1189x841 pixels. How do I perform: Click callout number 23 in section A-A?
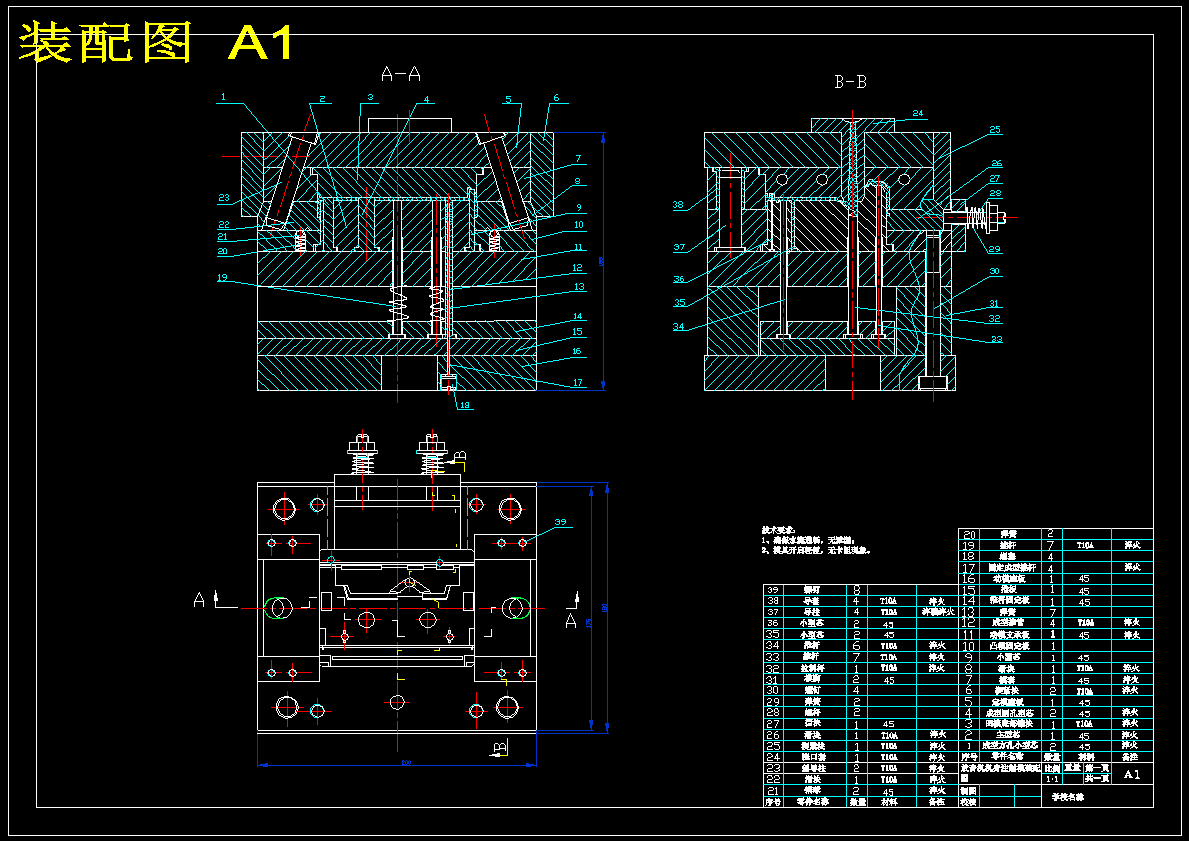point(224,199)
